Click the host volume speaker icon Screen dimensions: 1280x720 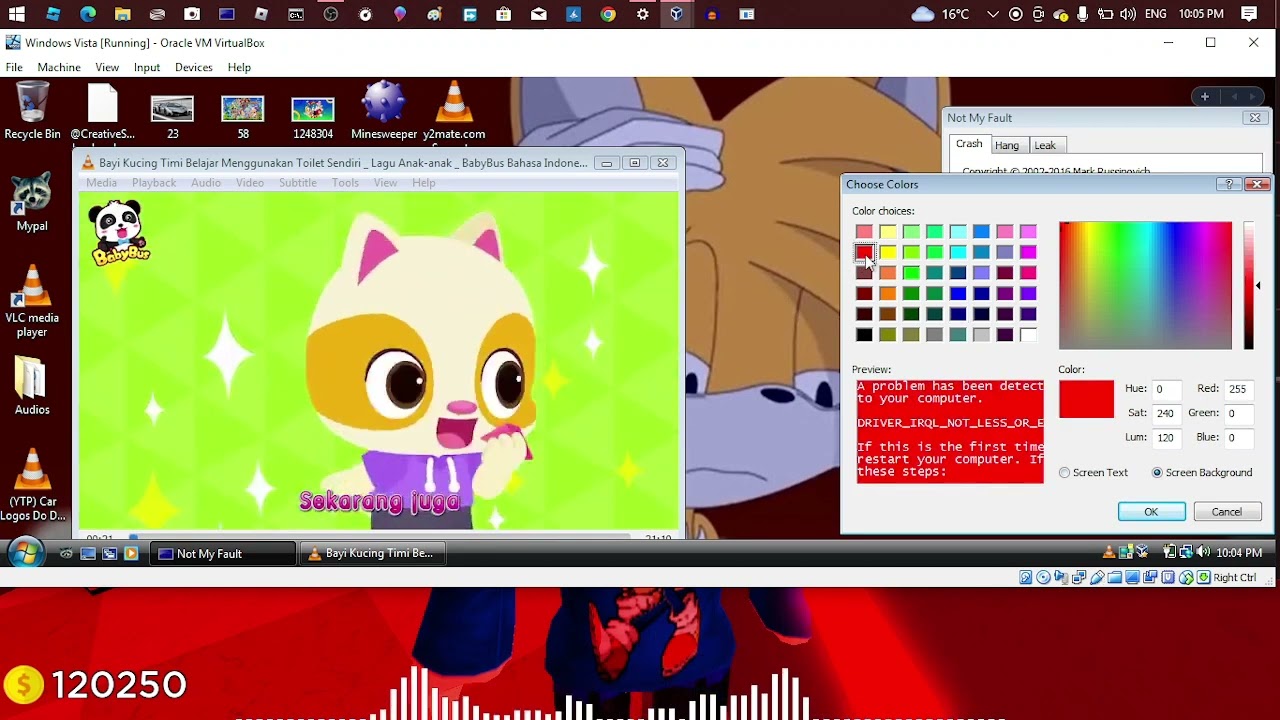pos(1128,14)
